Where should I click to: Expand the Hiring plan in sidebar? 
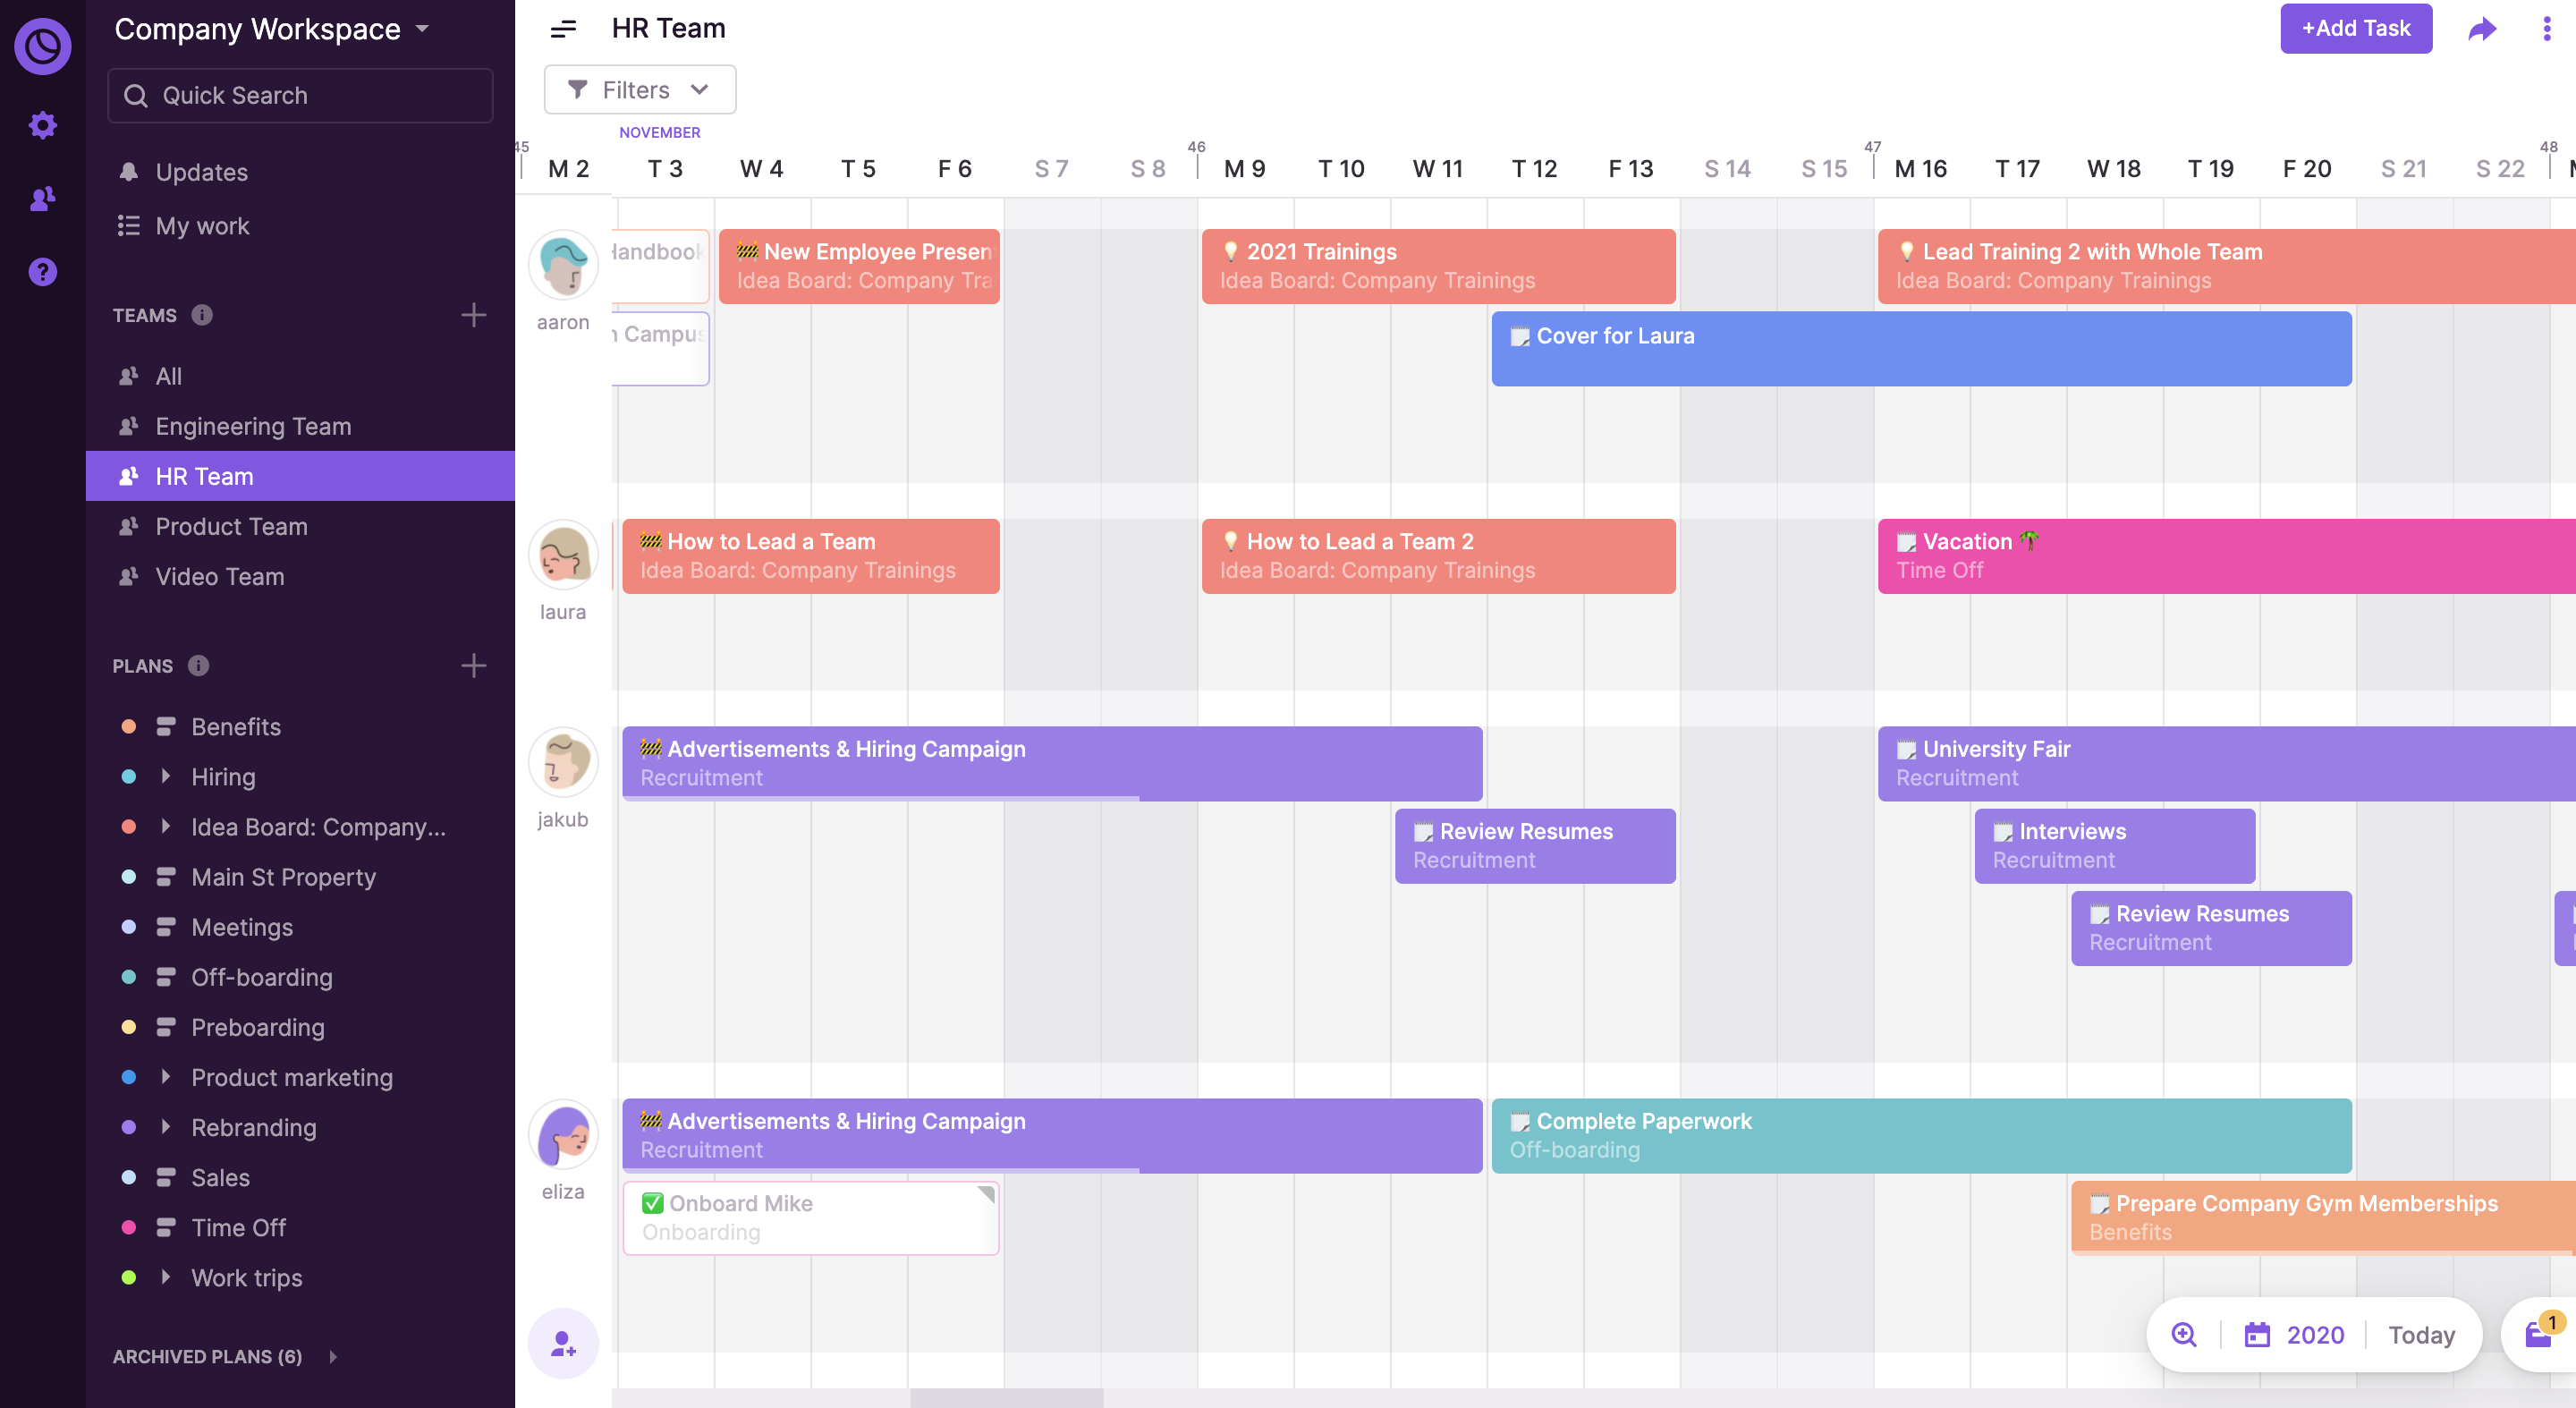pyautogui.click(x=168, y=775)
